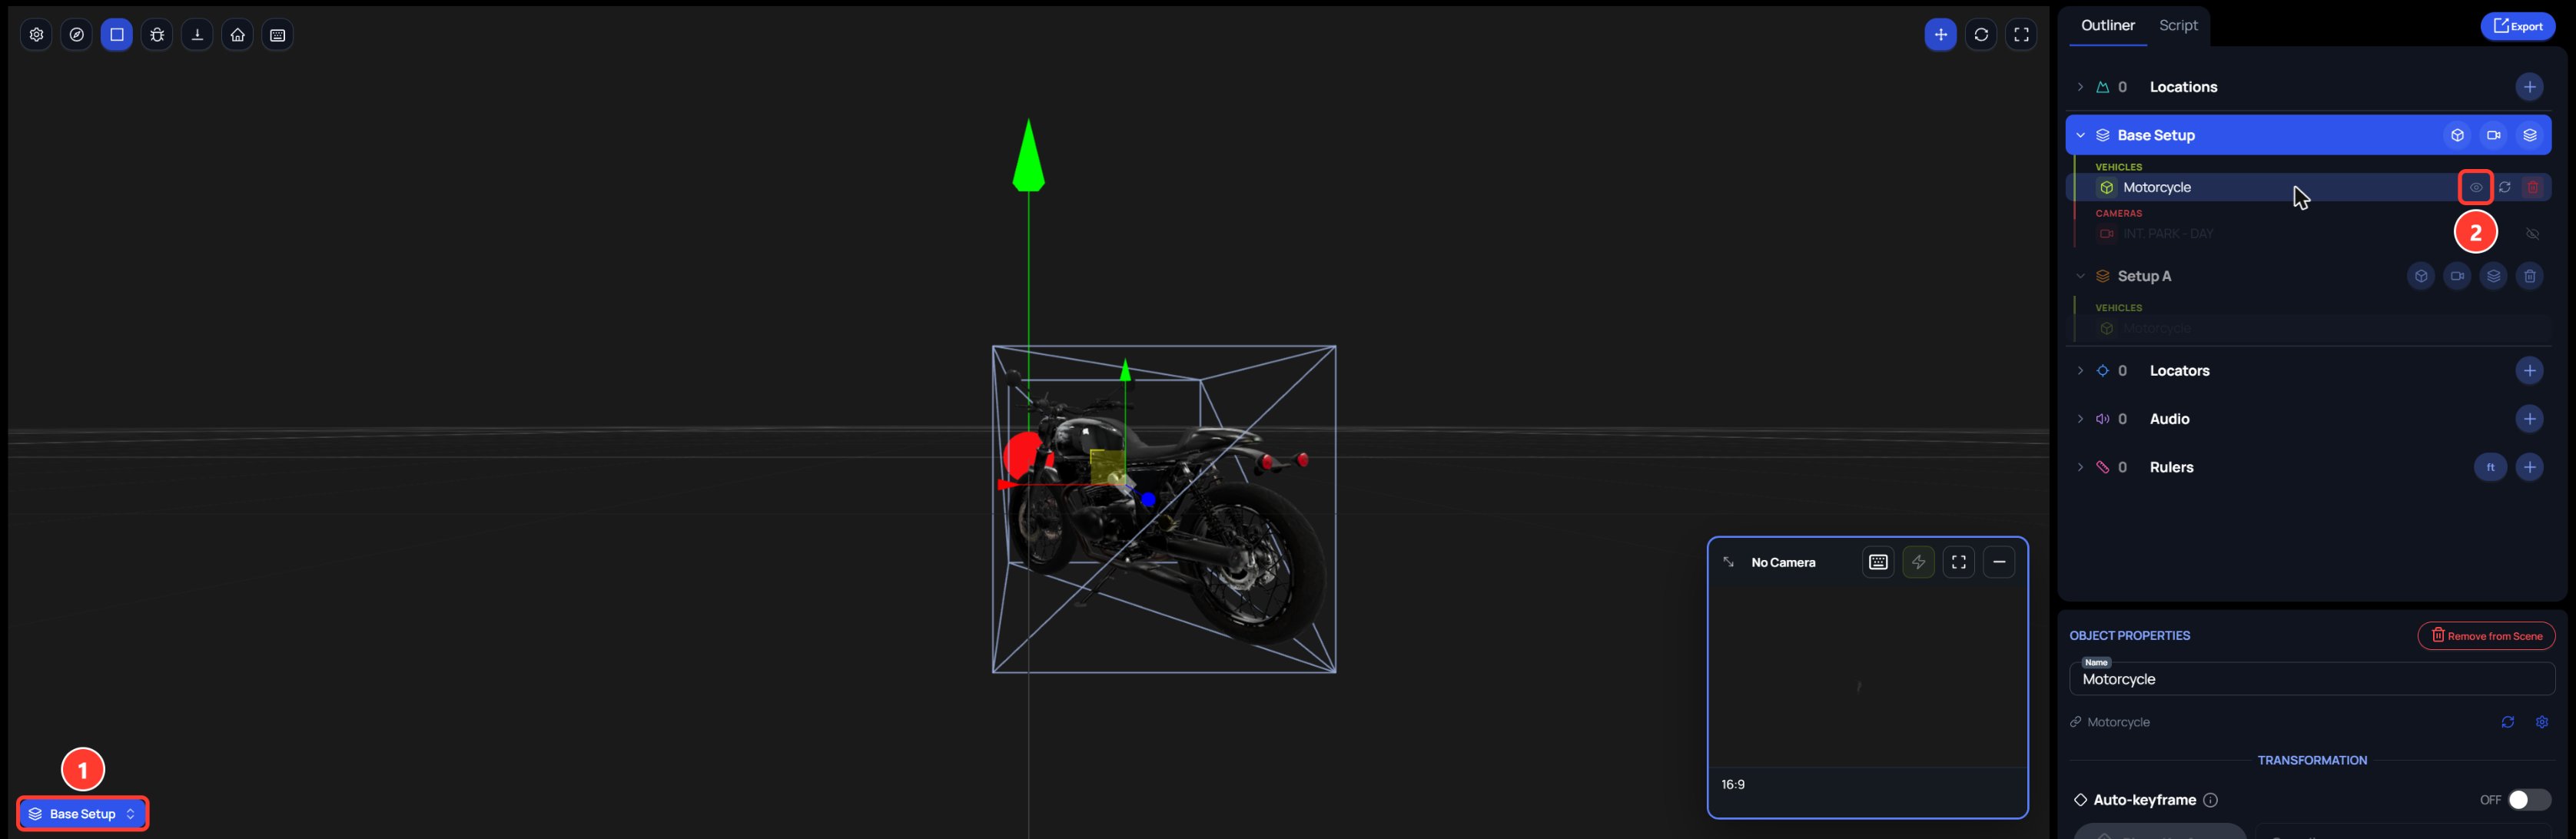Add camera icon in Setup A row
Screen dimensions: 2576x839
coord(2457,276)
